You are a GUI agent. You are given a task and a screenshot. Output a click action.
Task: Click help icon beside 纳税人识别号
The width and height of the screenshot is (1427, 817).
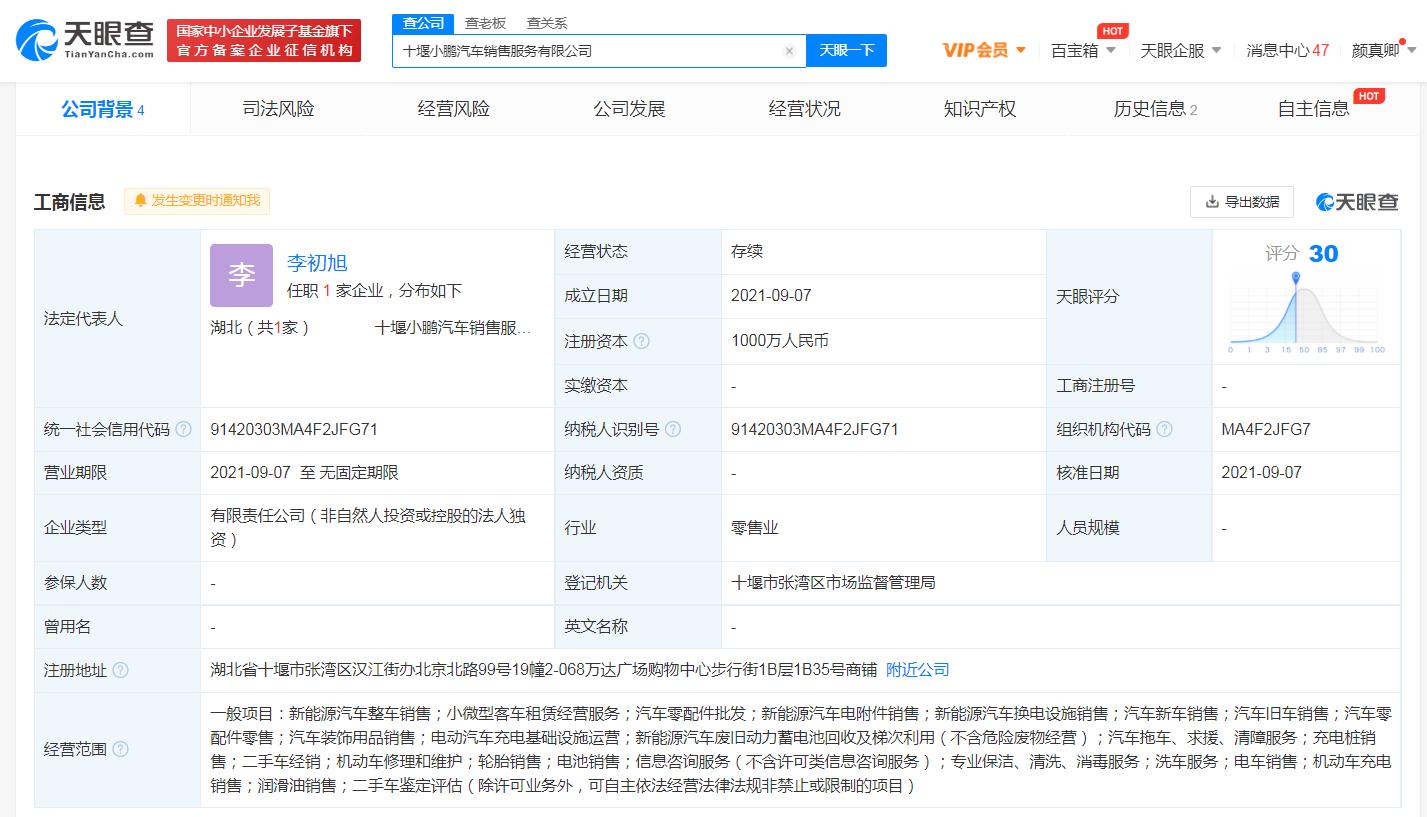(673, 429)
